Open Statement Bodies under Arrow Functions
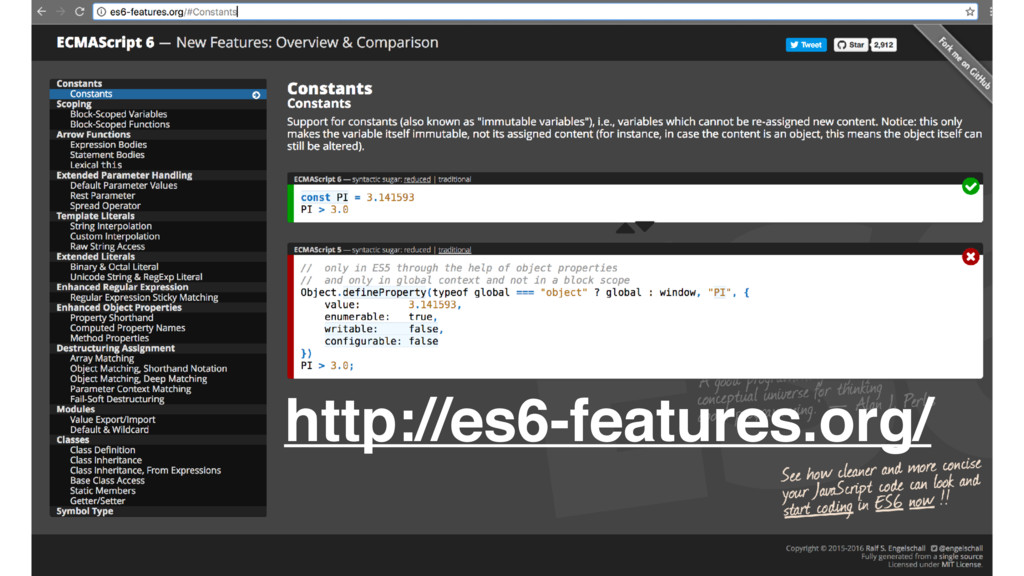The width and height of the screenshot is (1024, 576). point(107,155)
